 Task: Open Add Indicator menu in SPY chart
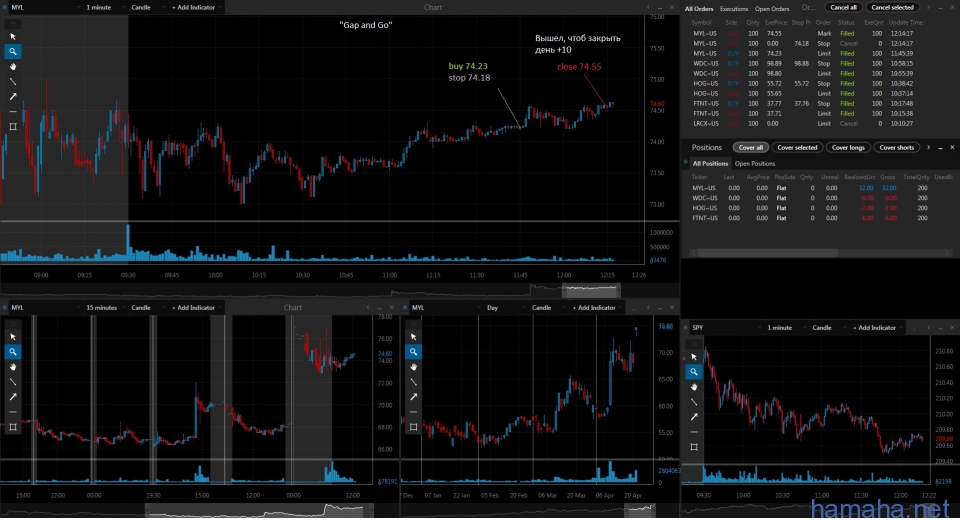tap(876, 328)
